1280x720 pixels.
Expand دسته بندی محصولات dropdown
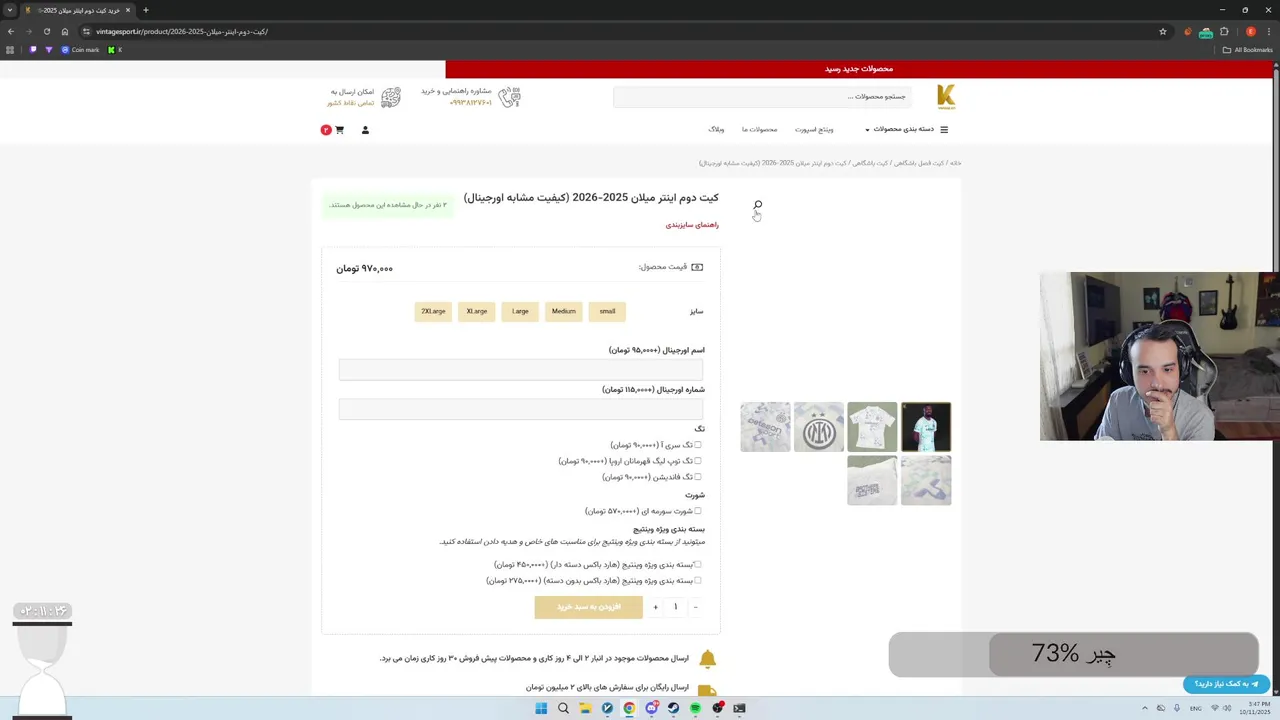(x=902, y=129)
